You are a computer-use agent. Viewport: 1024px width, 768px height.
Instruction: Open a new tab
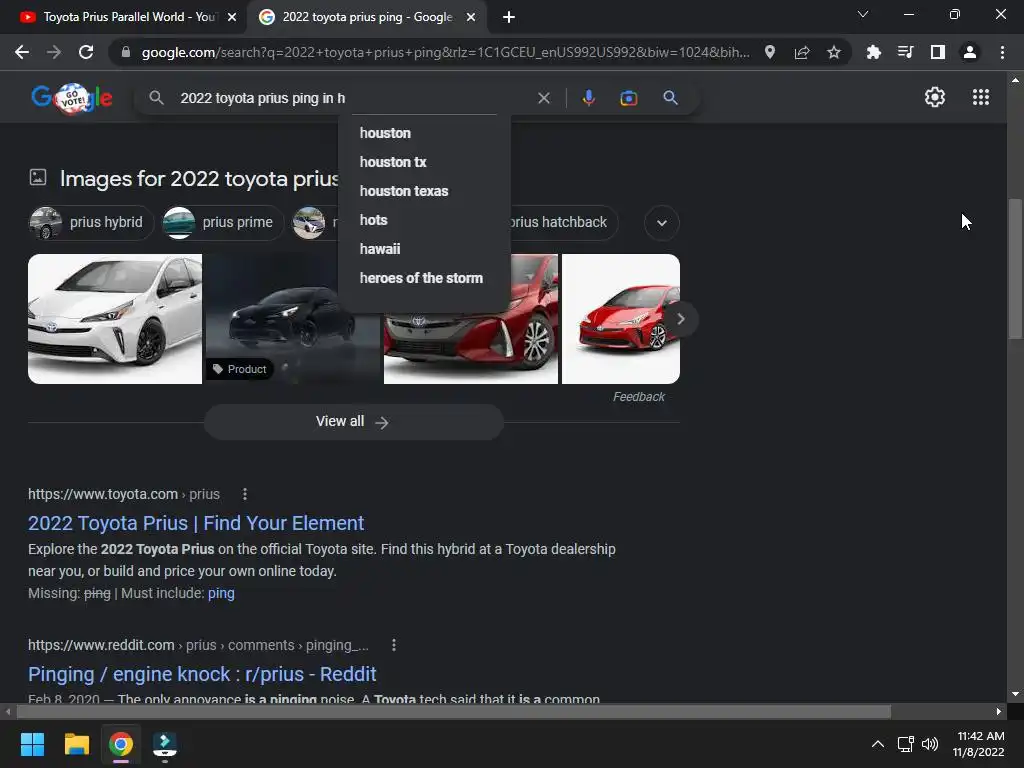[509, 18]
